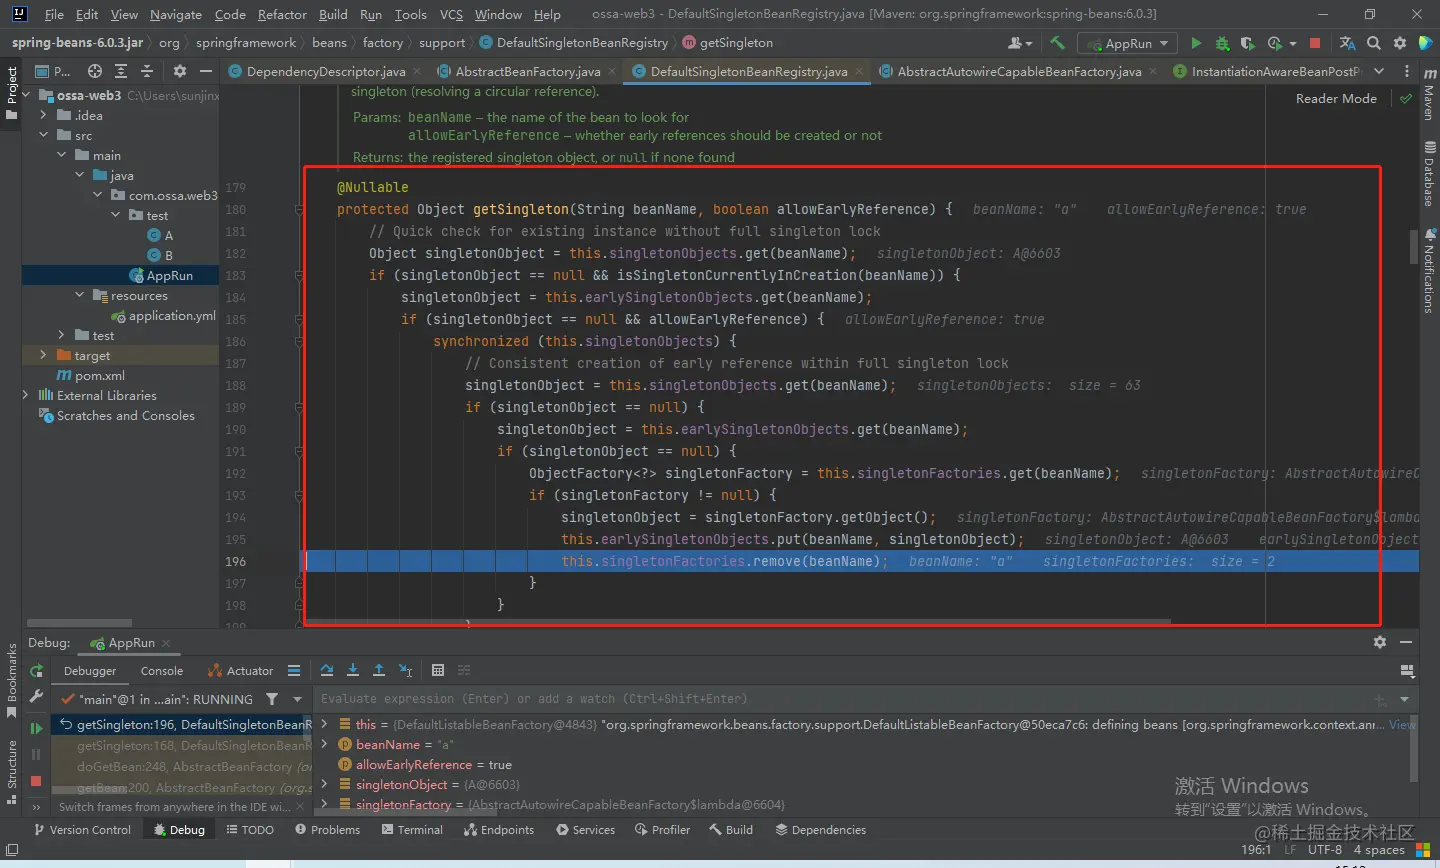Toggle the Database side tool window
1440x868 pixels.
click(x=1429, y=174)
